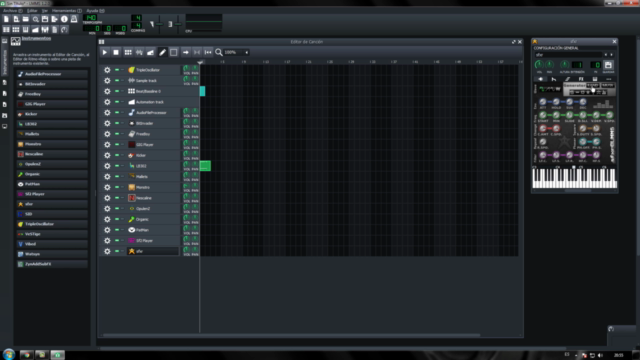The image size is (640, 360).
Task: Show the Automation Editor icon
Action: coord(36,29)
